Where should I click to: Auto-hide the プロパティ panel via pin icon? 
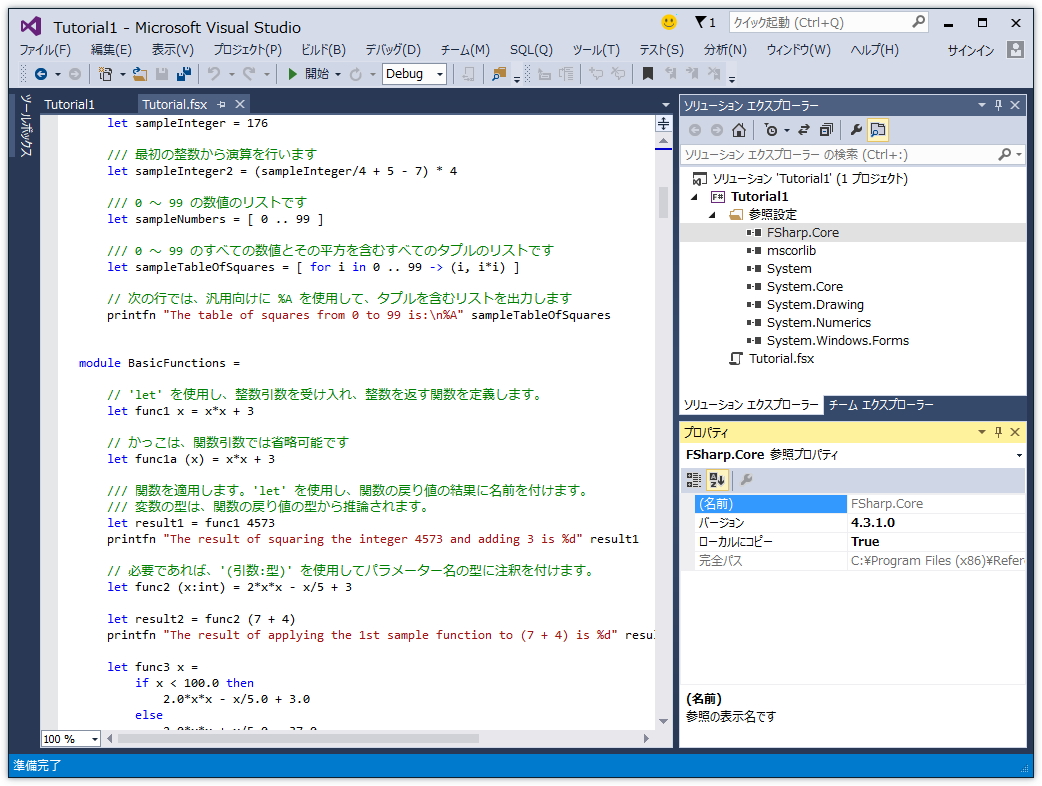998,432
